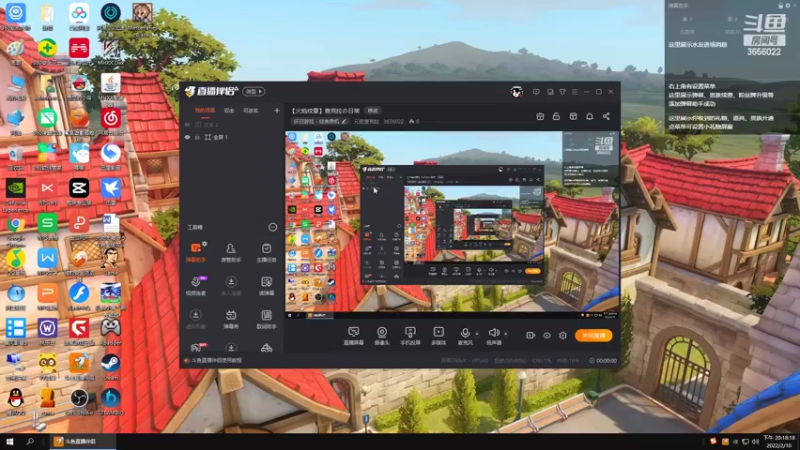Click the store box icon beside bell

pos(573,116)
